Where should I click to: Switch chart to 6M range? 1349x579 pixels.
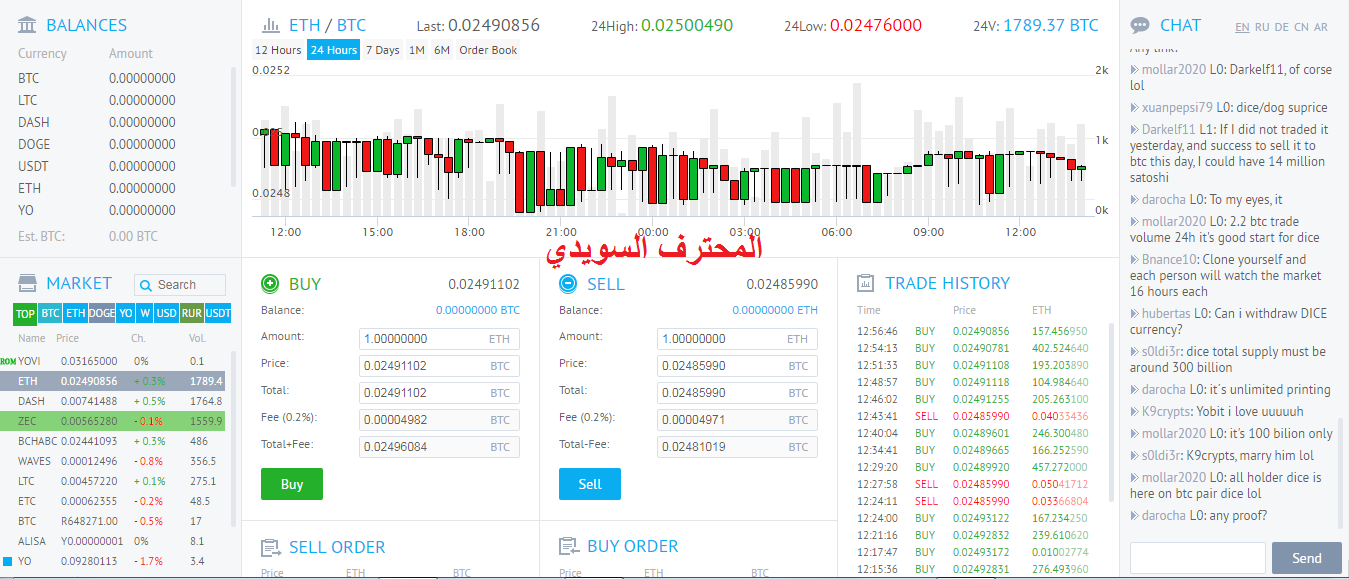pyautogui.click(x=442, y=50)
